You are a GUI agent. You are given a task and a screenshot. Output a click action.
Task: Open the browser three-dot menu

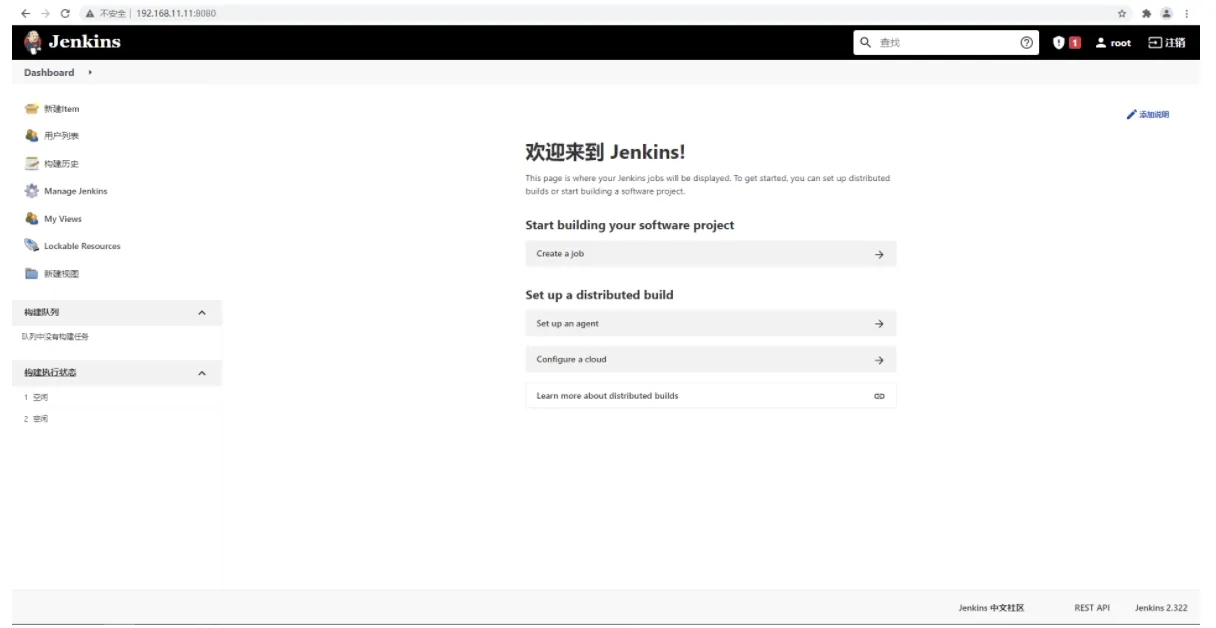[1187, 13]
